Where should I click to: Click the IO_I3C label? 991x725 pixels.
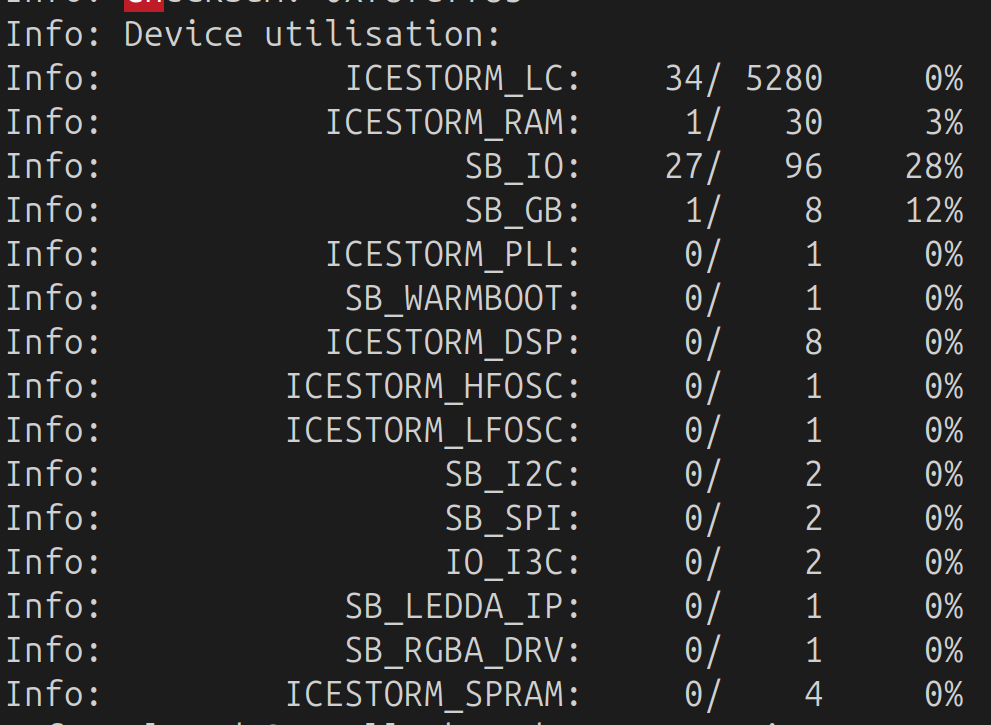pyautogui.click(x=512, y=563)
